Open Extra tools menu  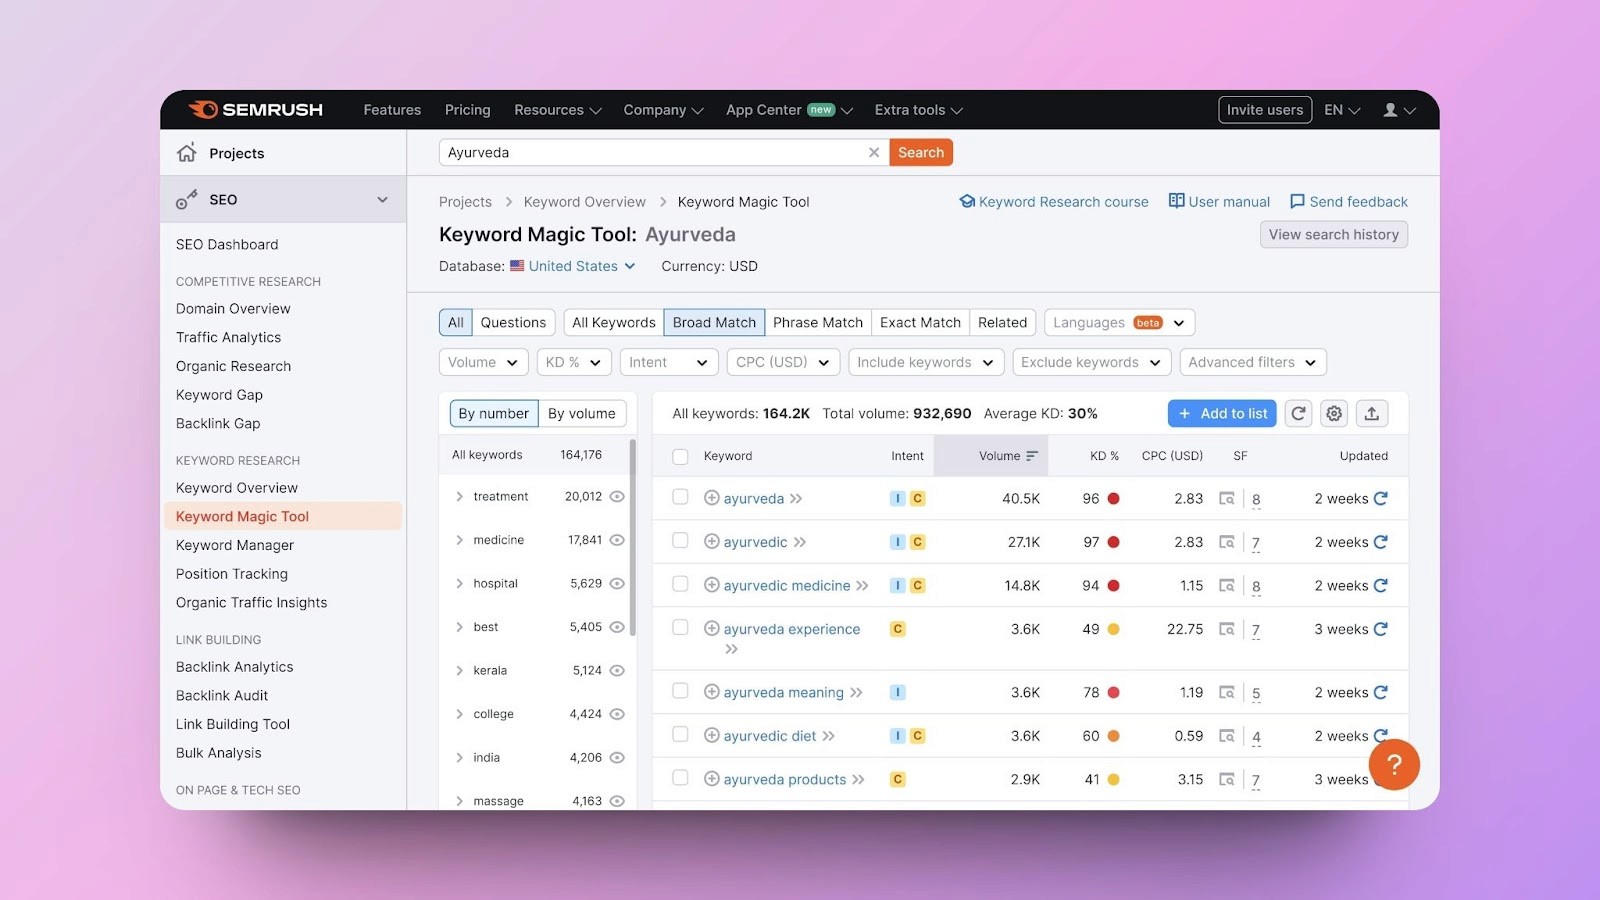click(918, 110)
